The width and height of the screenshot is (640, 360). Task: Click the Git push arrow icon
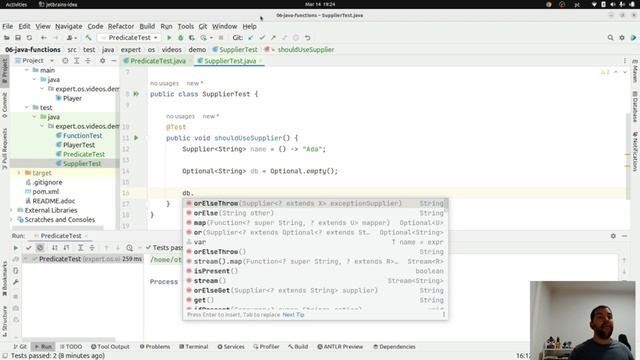coord(273,38)
